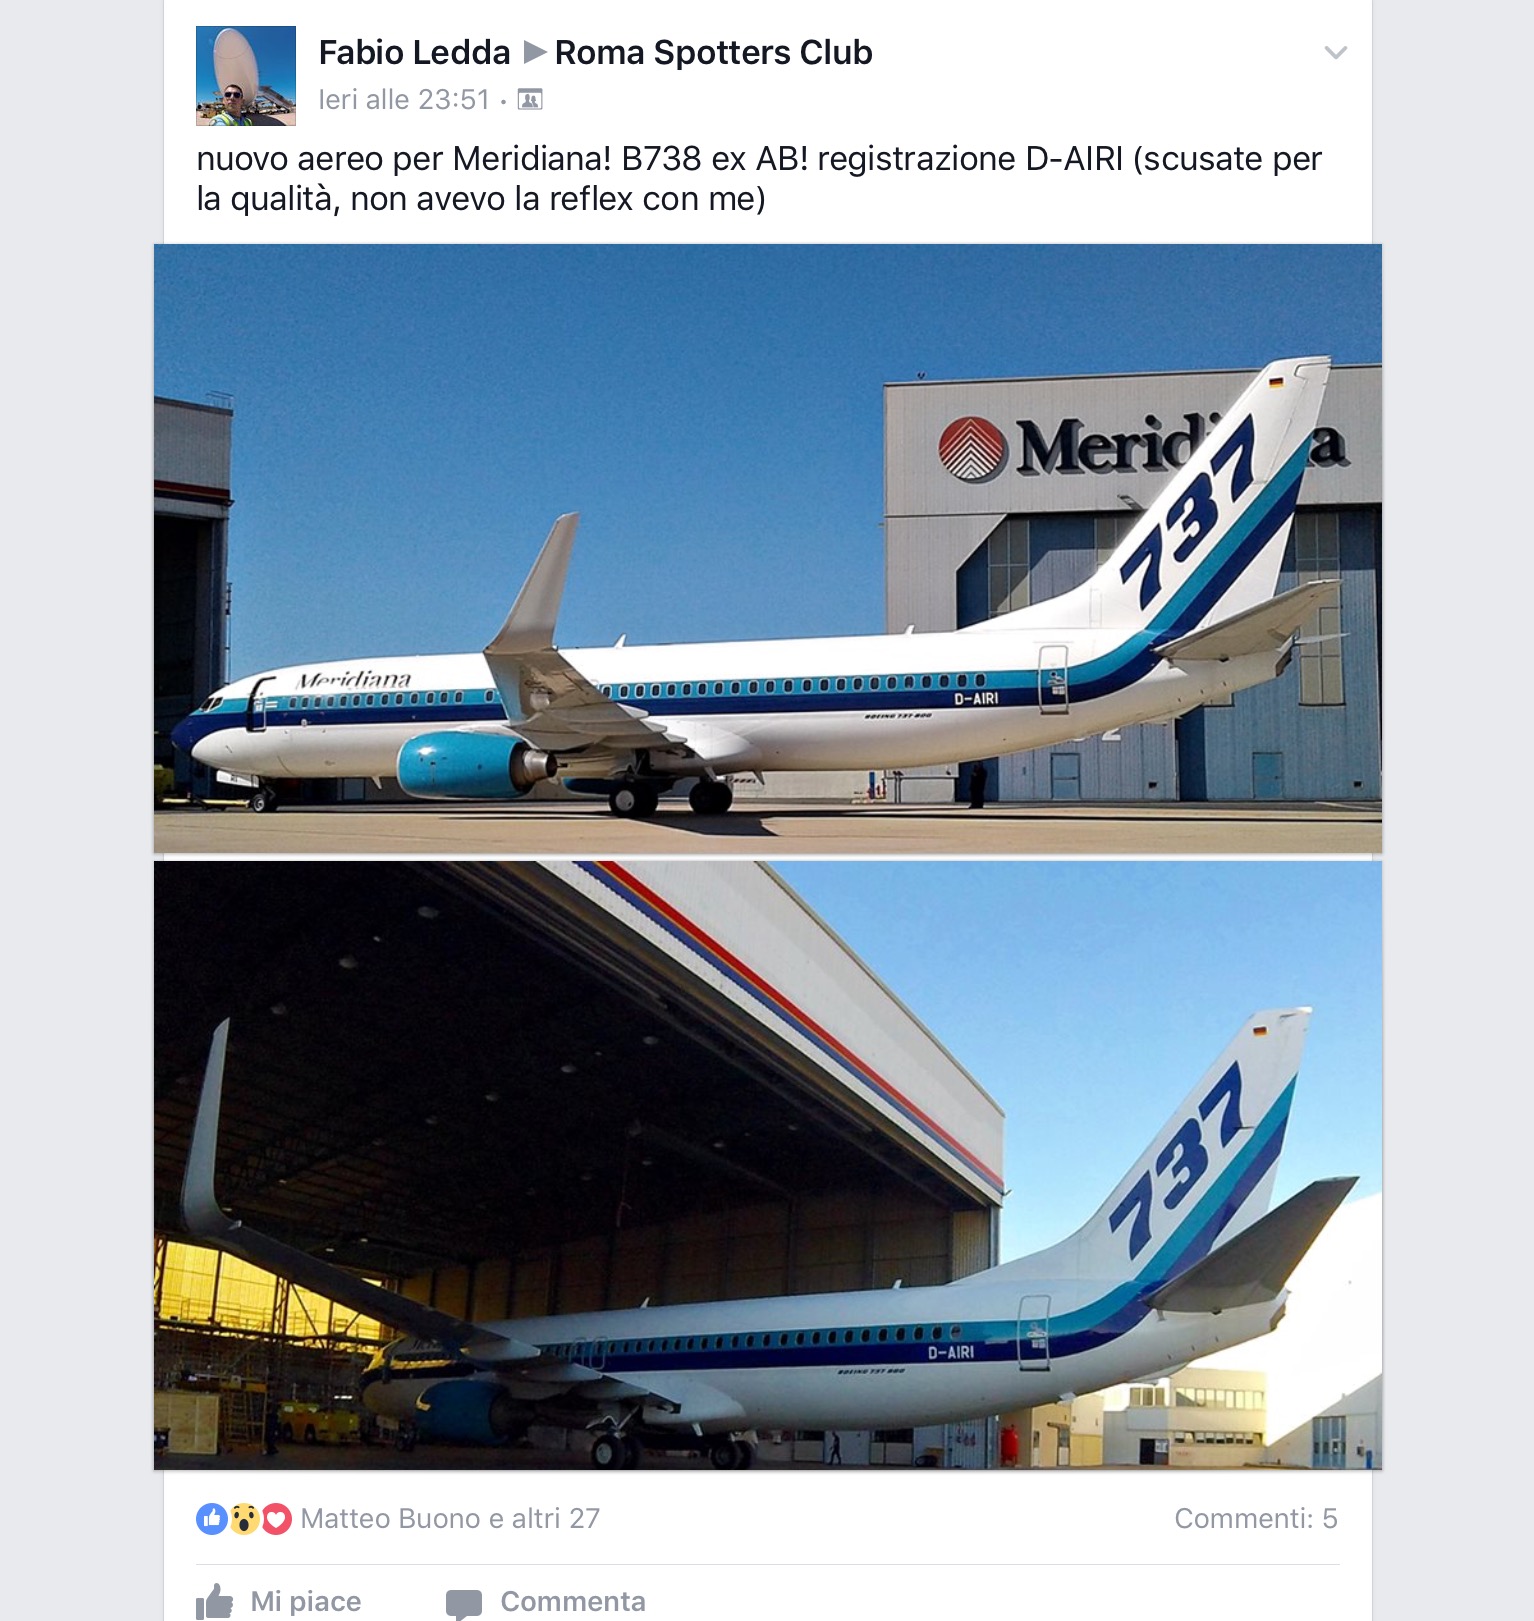Expand the post options chevron
The height and width of the screenshot is (1621, 1534).
(x=1335, y=52)
